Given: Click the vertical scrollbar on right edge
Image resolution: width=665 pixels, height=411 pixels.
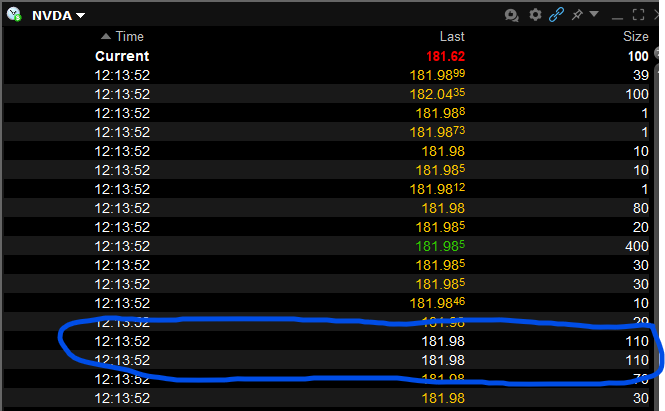Looking at the screenshot, I should (659, 200).
